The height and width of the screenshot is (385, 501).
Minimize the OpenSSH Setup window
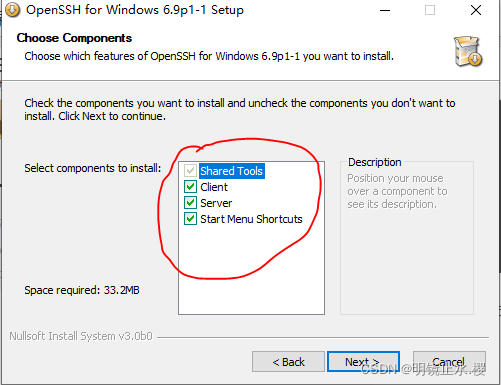(385, 10)
